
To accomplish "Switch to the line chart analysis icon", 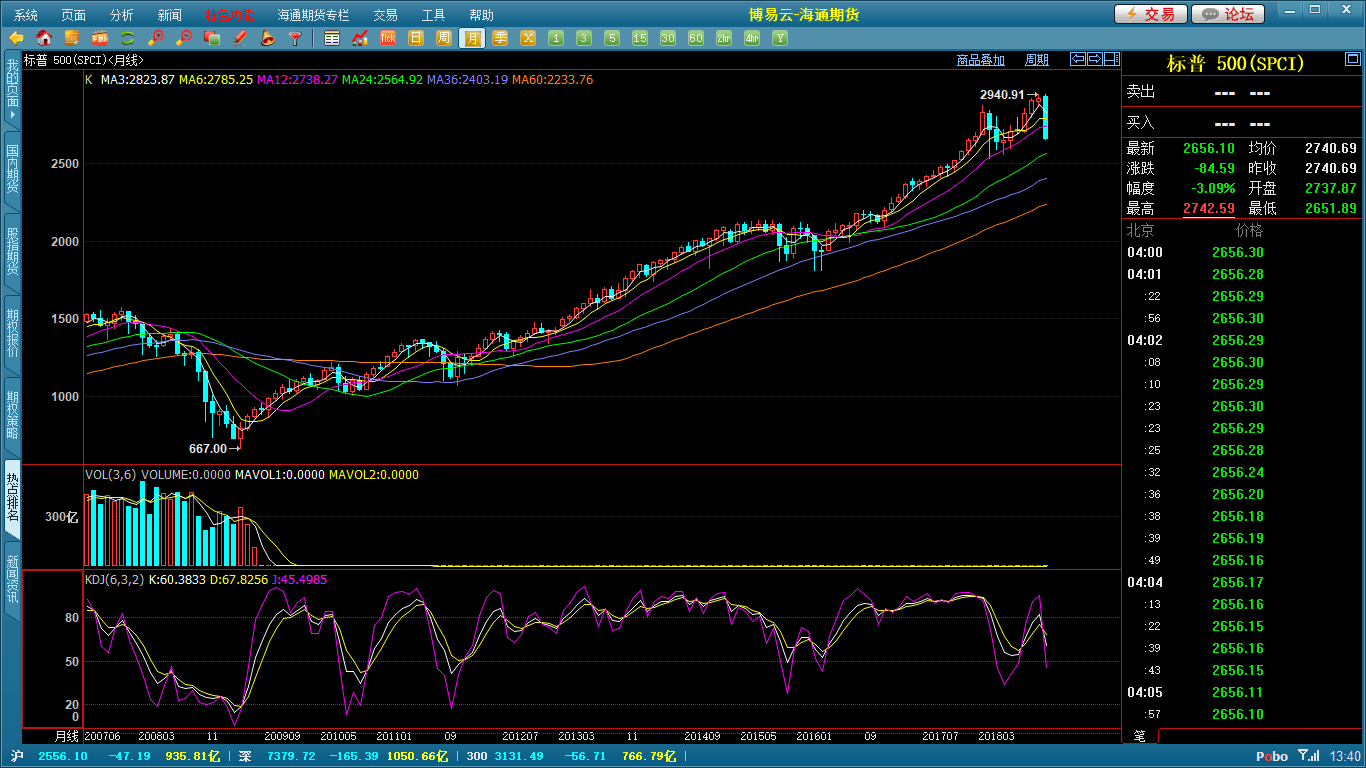I will click(360, 38).
